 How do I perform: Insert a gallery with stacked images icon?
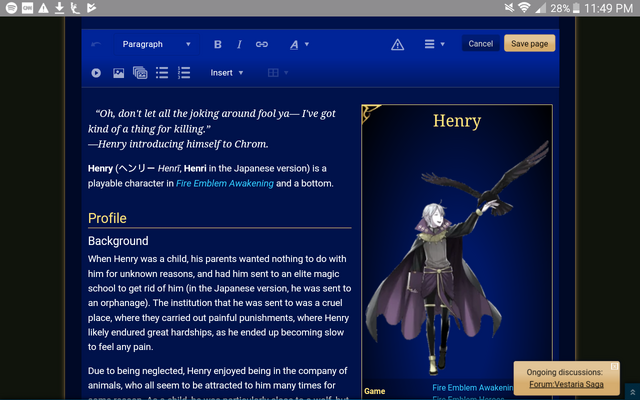point(140,73)
